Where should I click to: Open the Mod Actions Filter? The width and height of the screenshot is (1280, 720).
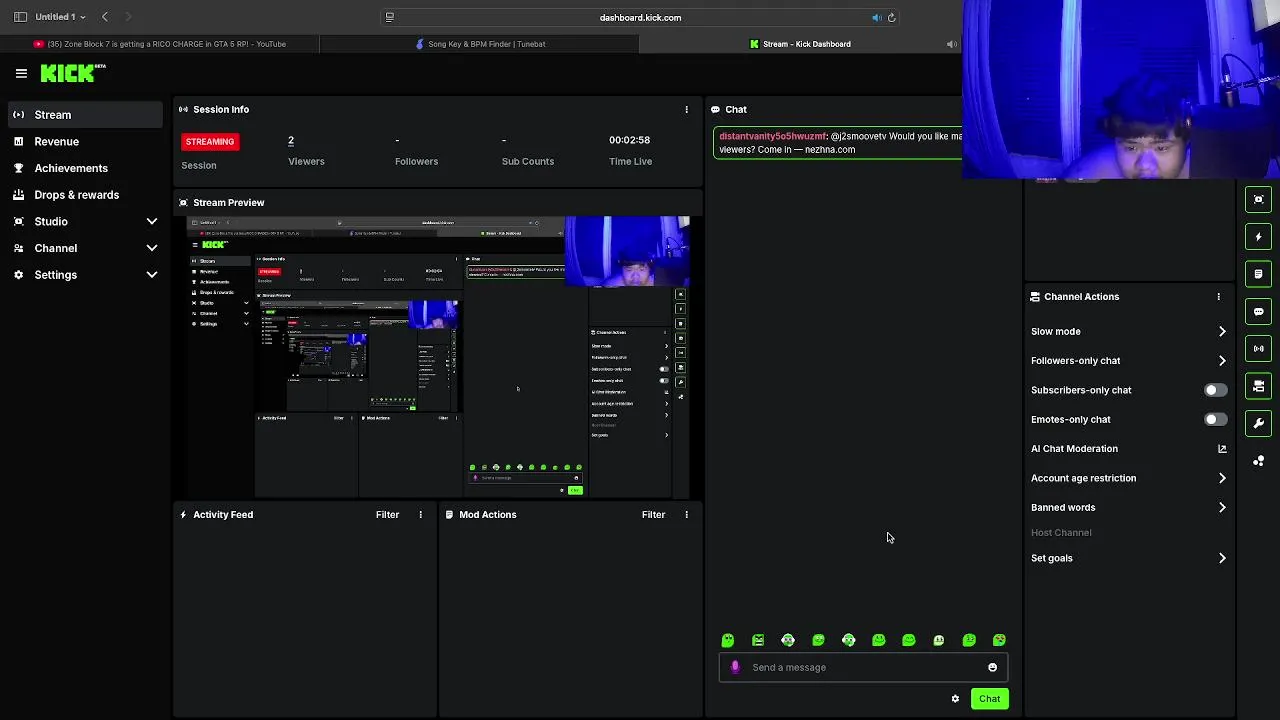653,515
